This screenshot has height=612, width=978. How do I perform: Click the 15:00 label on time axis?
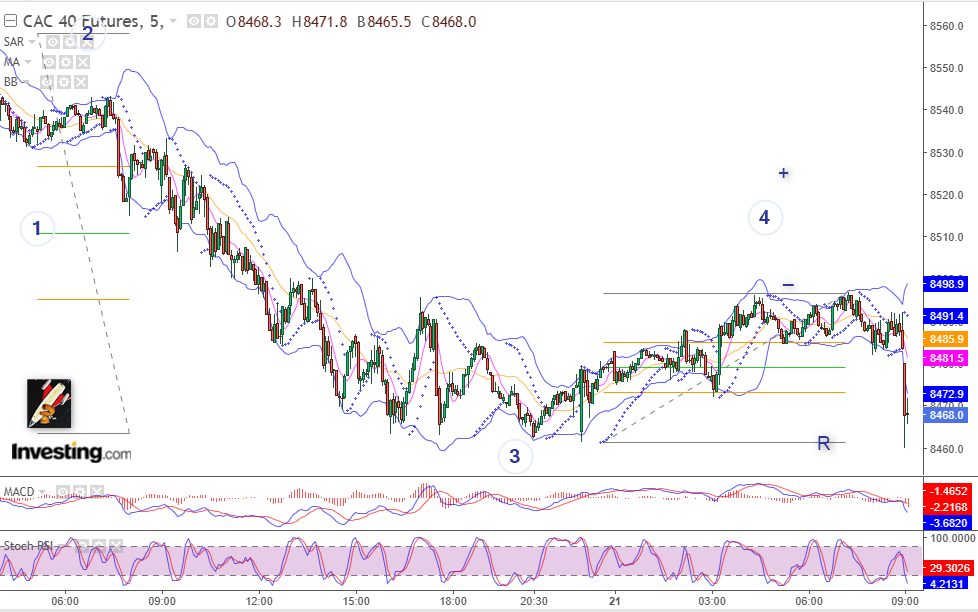pos(356,601)
